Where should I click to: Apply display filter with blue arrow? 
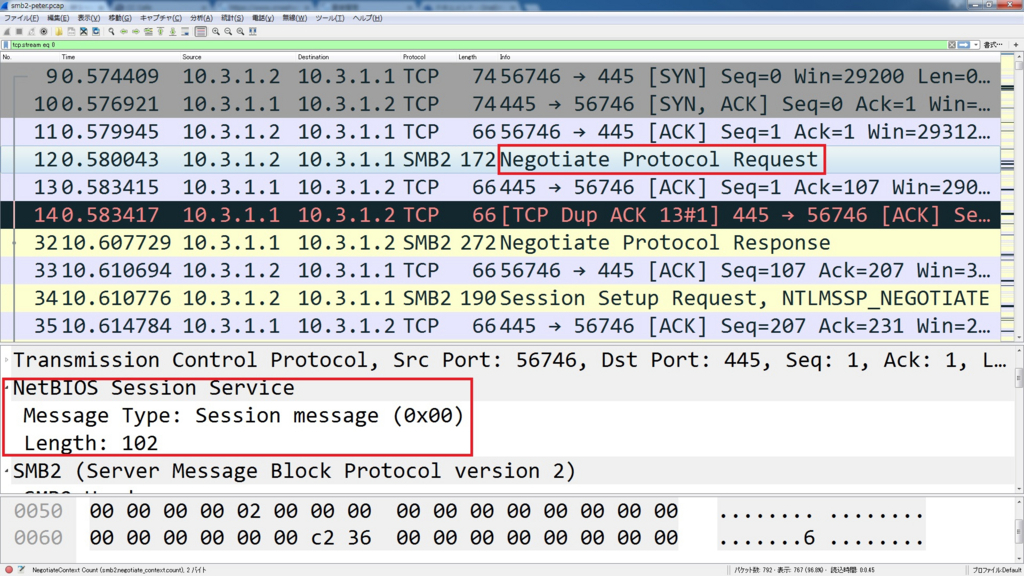tap(963, 45)
